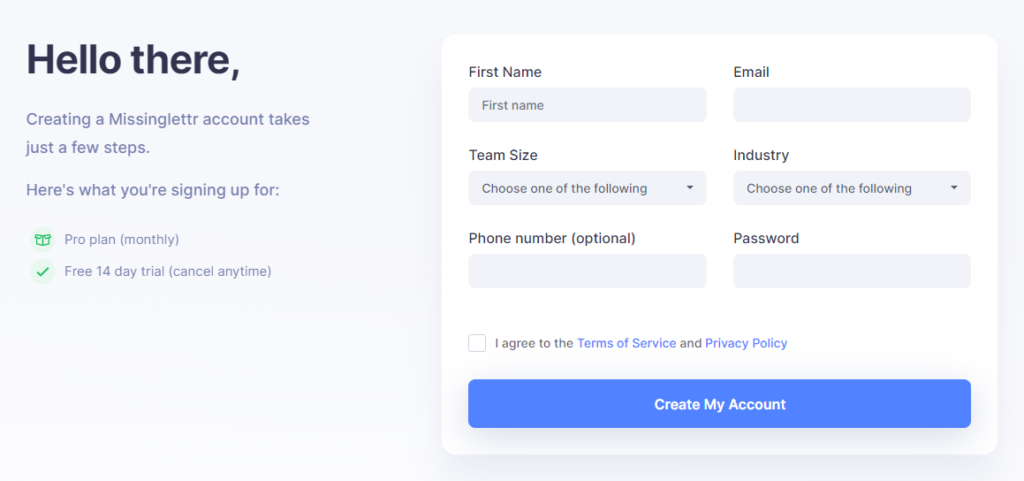This screenshot has height=481, width=1024.
Task: Click the First Name label
Action: click(x=505, y=72)
